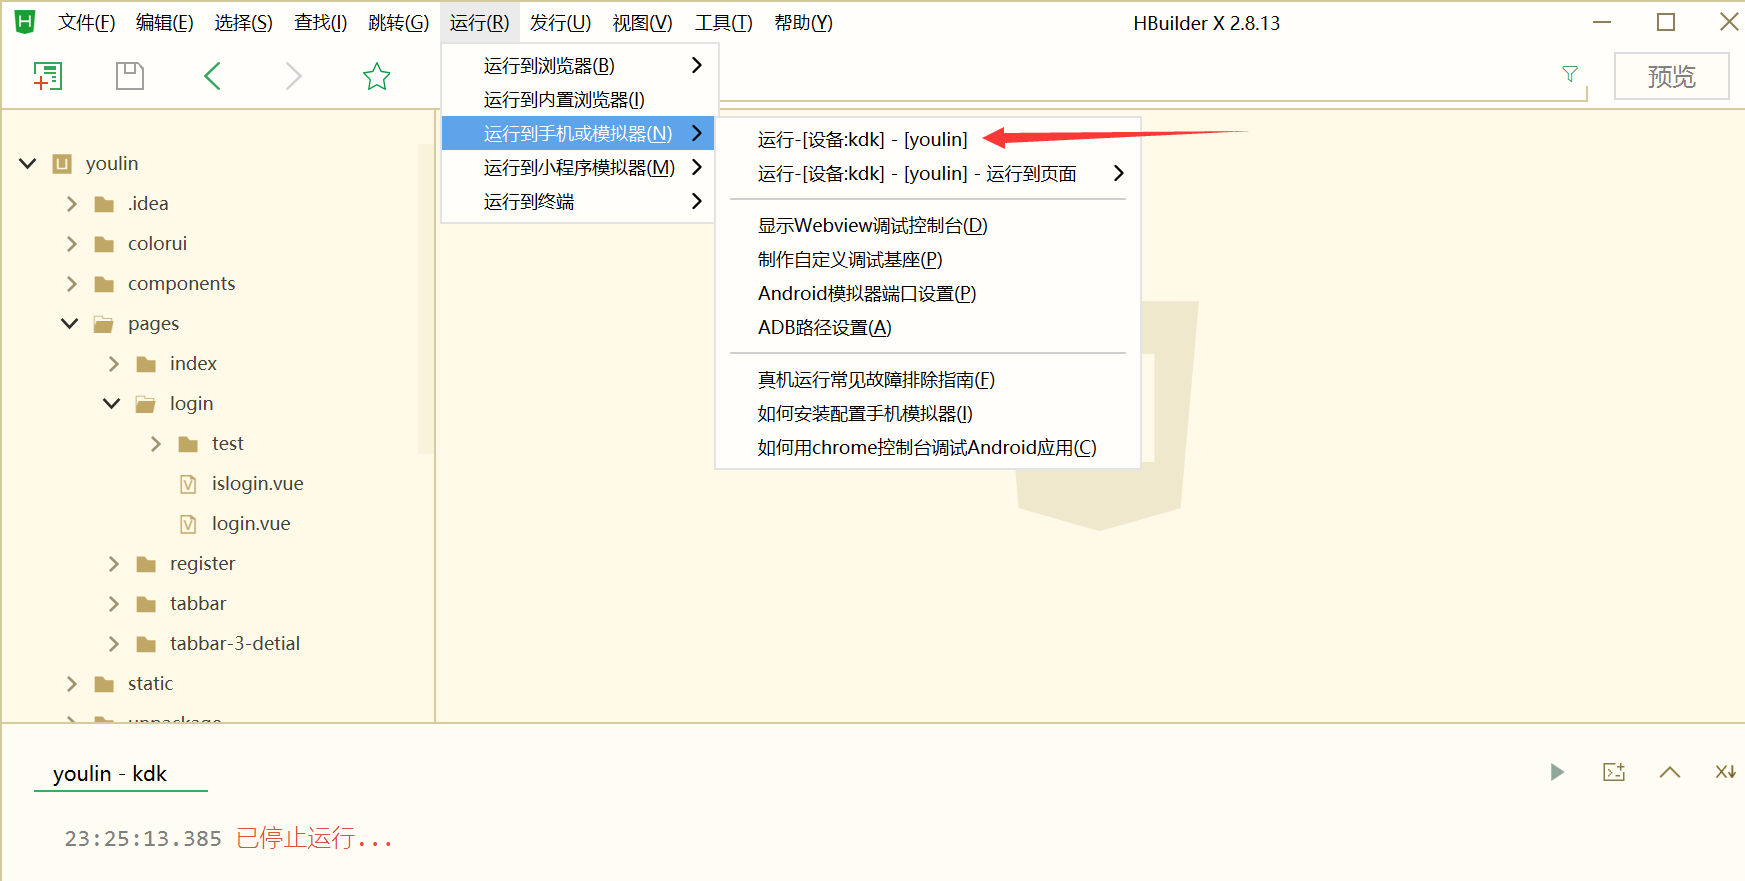Open 如何用chrome控制台调试Android应用(C)
Image resolution: width=1745 pixels, height=881 pixels.
tap(928, 448)
